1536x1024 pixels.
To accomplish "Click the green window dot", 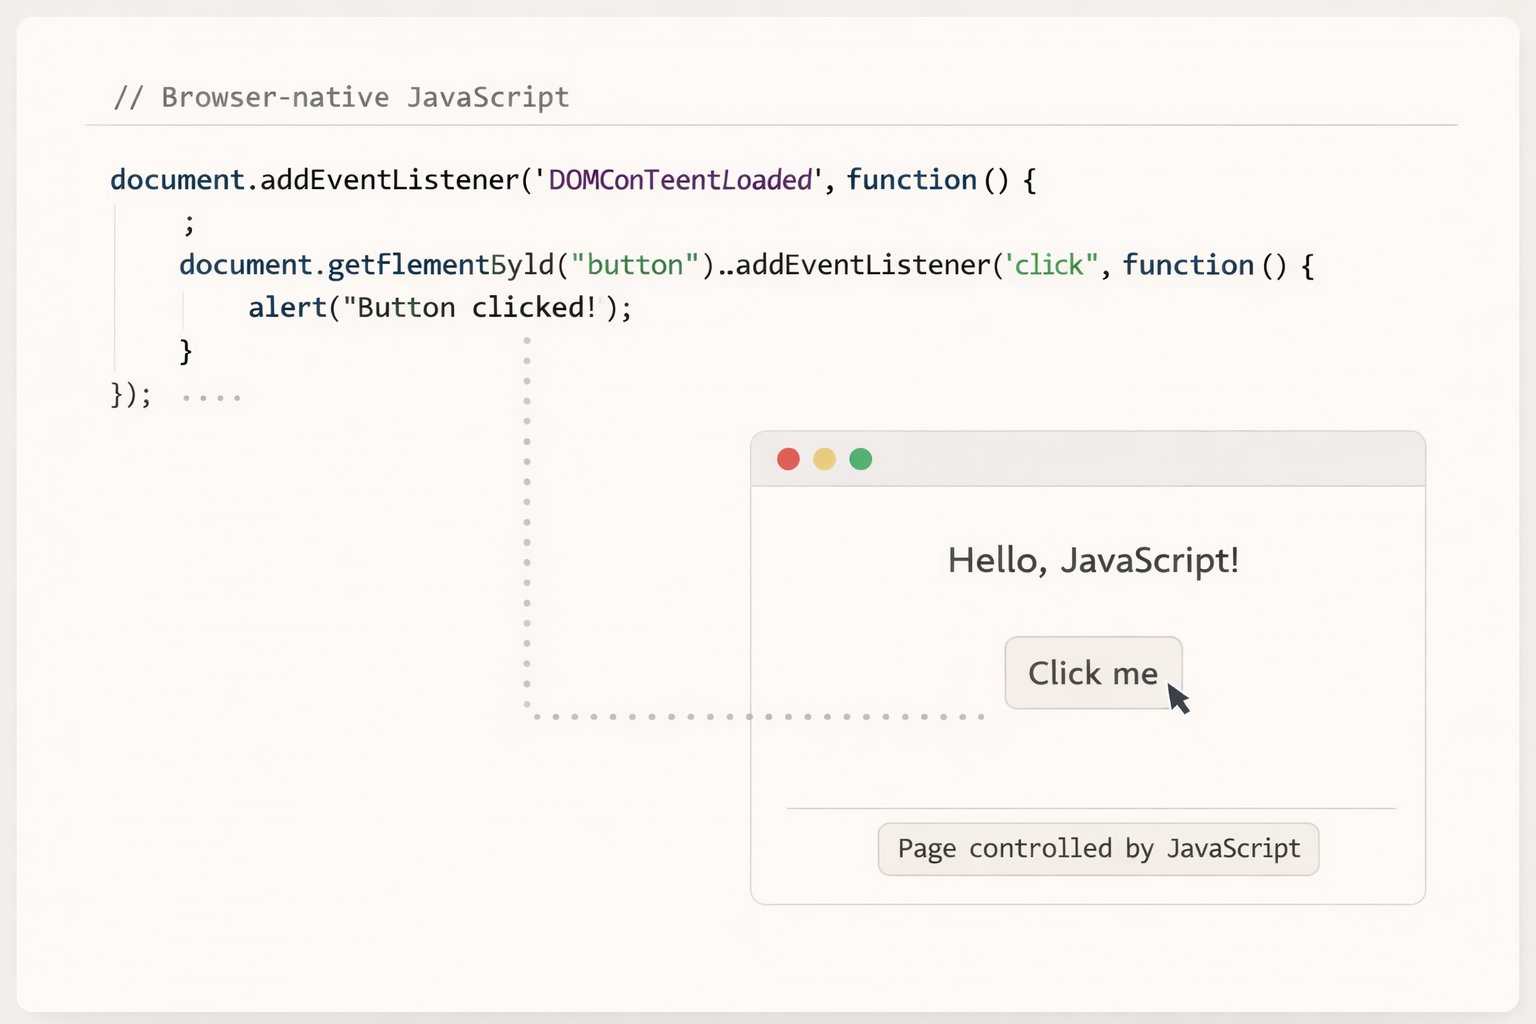I will click(860, 459).
